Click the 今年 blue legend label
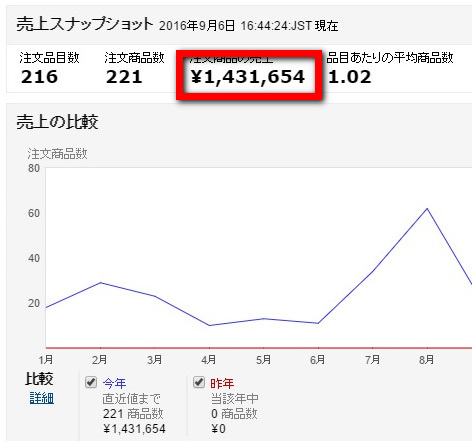The width and height of the screenshot is (472, 444). (114, 383)
